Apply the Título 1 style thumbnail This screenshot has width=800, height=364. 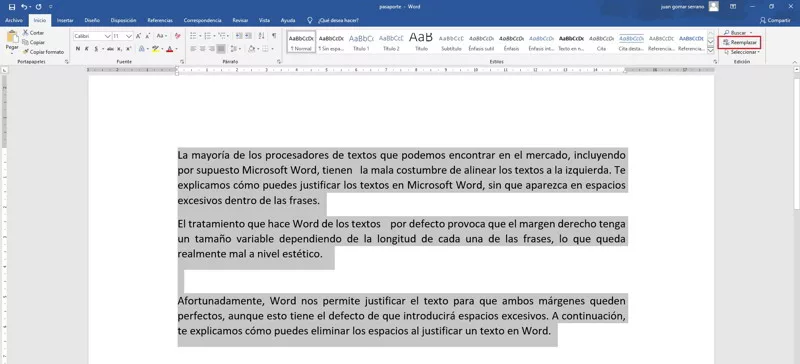click(x=361, y=42)
